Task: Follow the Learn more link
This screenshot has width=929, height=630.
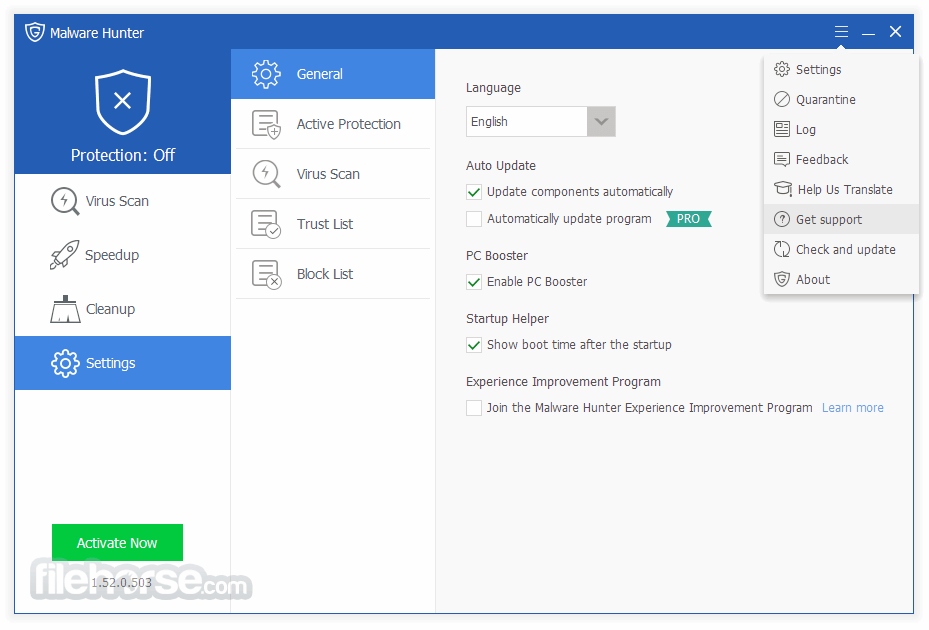Action: pos(852,408)
